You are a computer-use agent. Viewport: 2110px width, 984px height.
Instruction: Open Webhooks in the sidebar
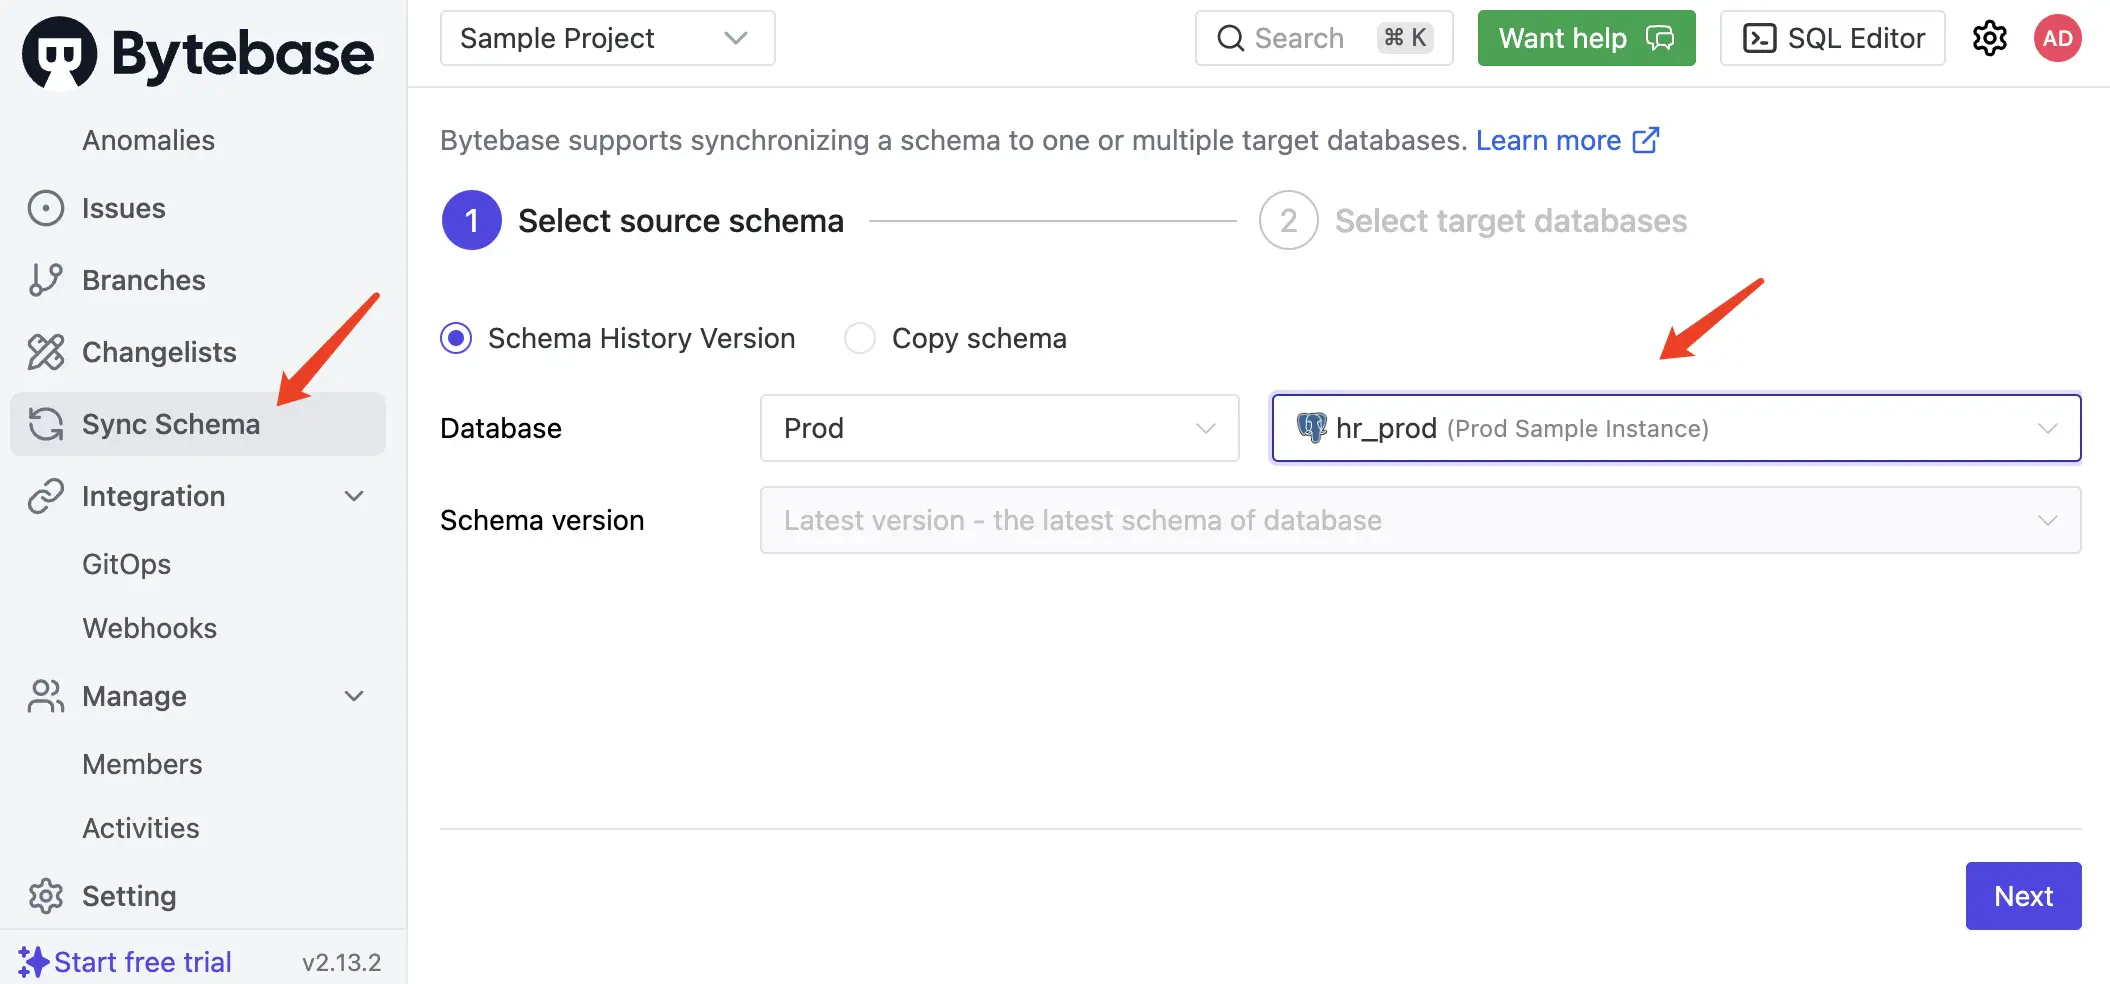point(150,628)
